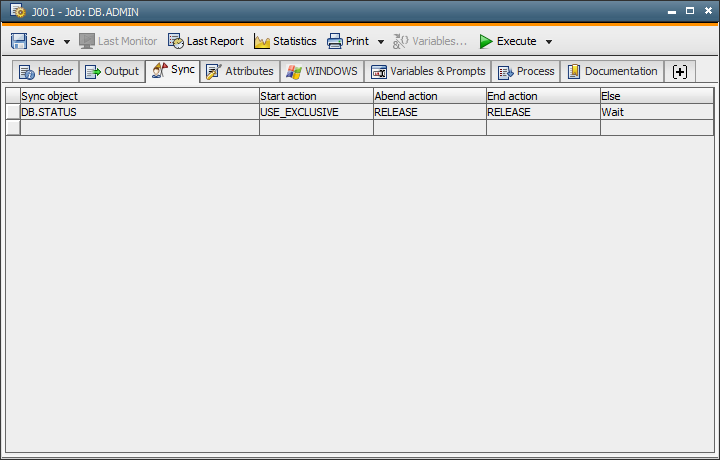Click the Start action column header
This screenshot has height=460, width=720.
pos(316,96)
